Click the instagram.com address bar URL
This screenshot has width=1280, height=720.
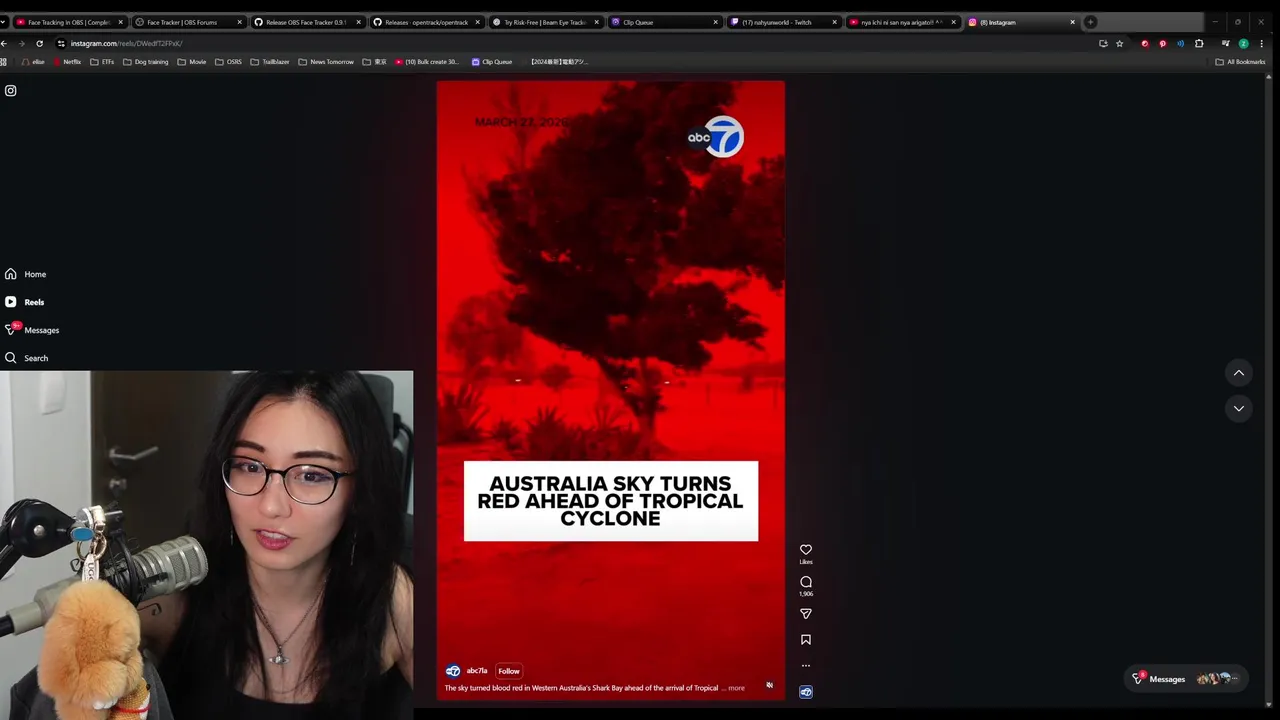(x=126, y=43)
